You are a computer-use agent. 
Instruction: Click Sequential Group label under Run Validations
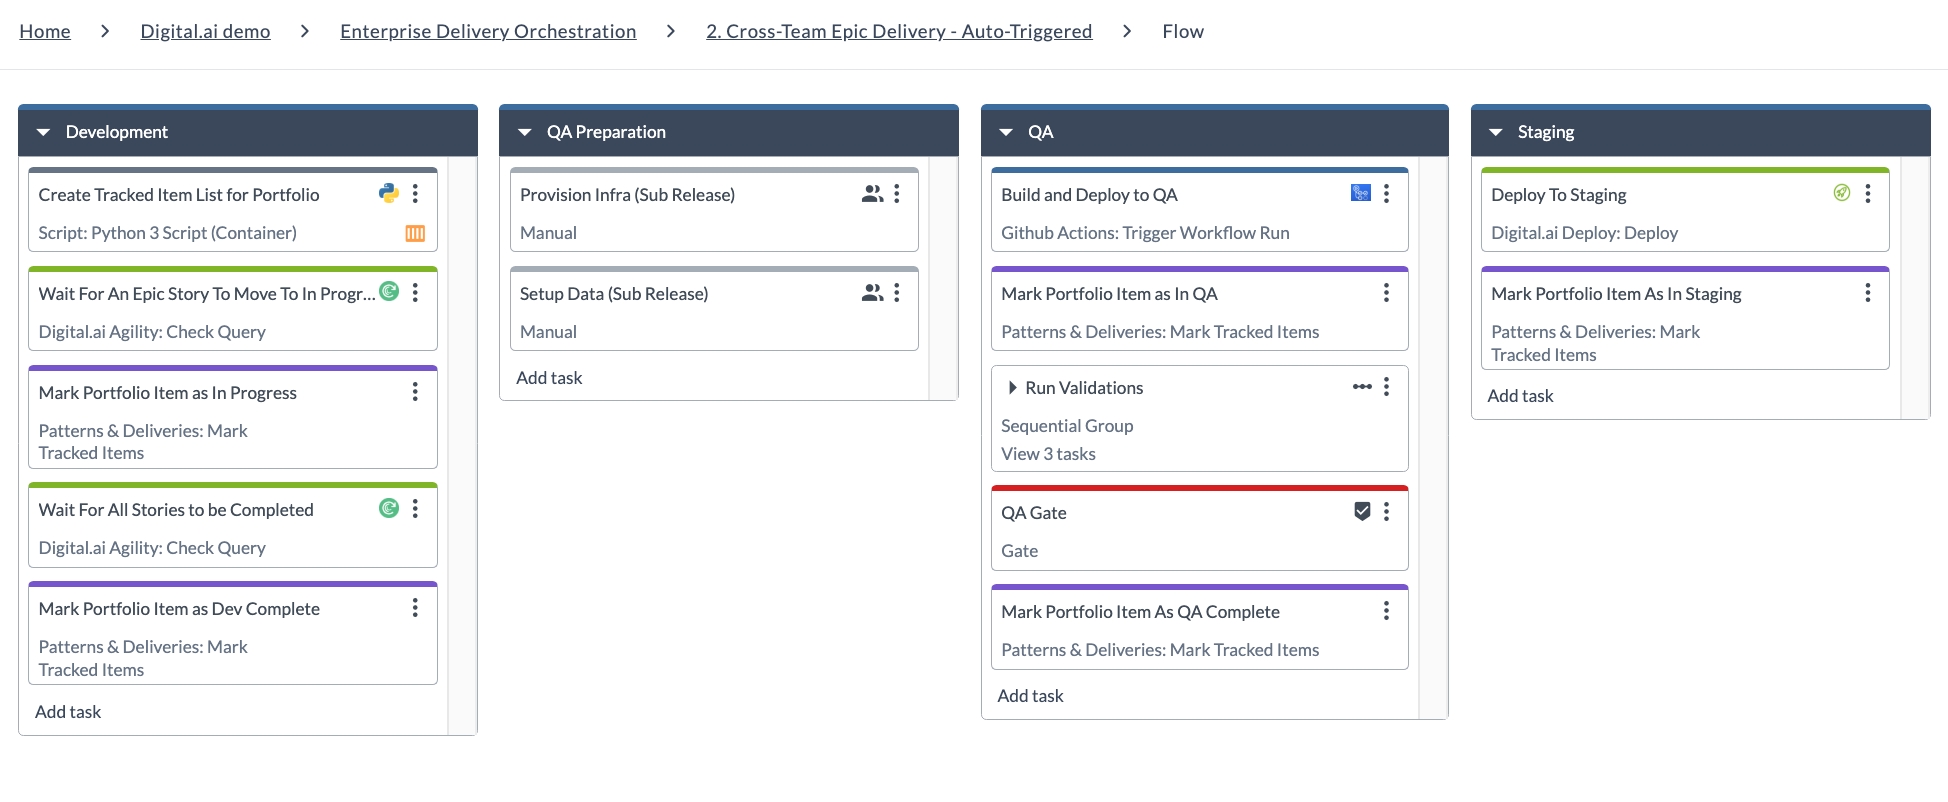point(1067,426)
